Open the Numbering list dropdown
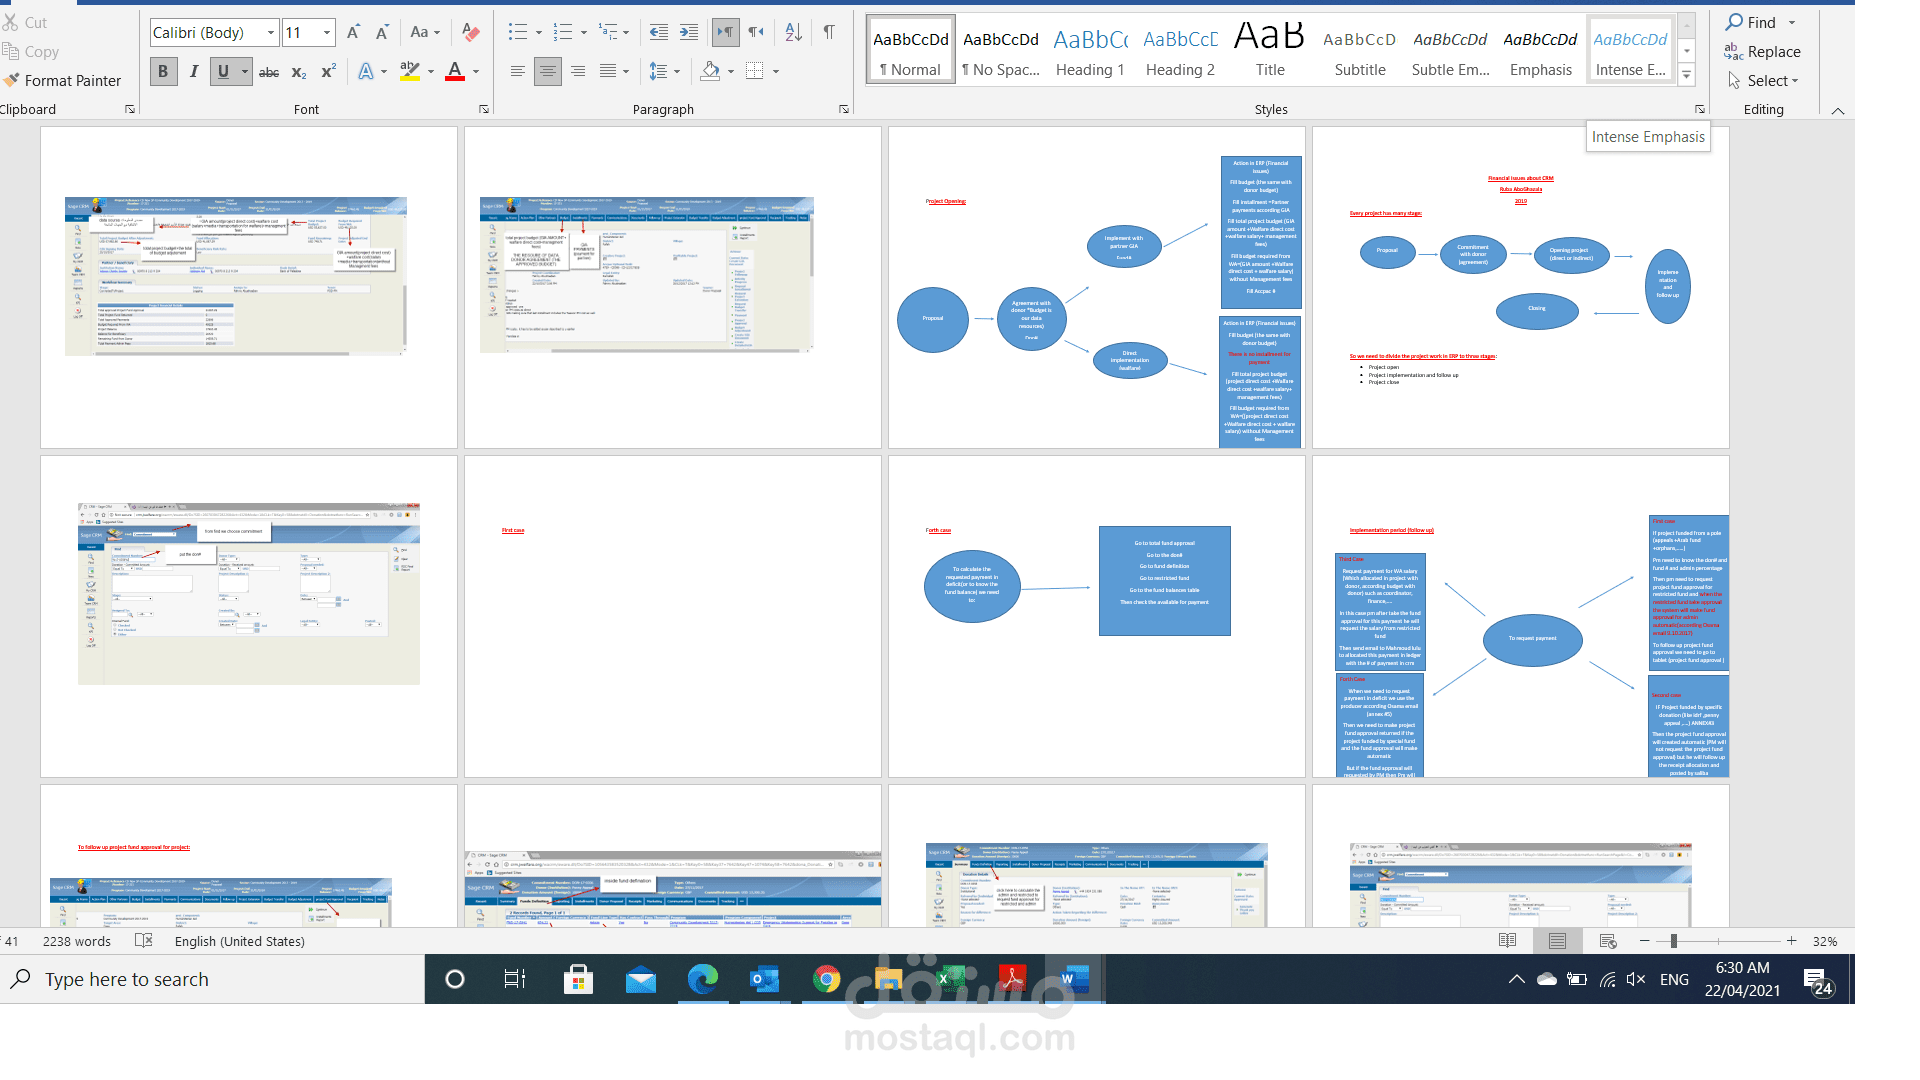The height and width of the screenshot is (1080, 1920). [x=584, y=33]
